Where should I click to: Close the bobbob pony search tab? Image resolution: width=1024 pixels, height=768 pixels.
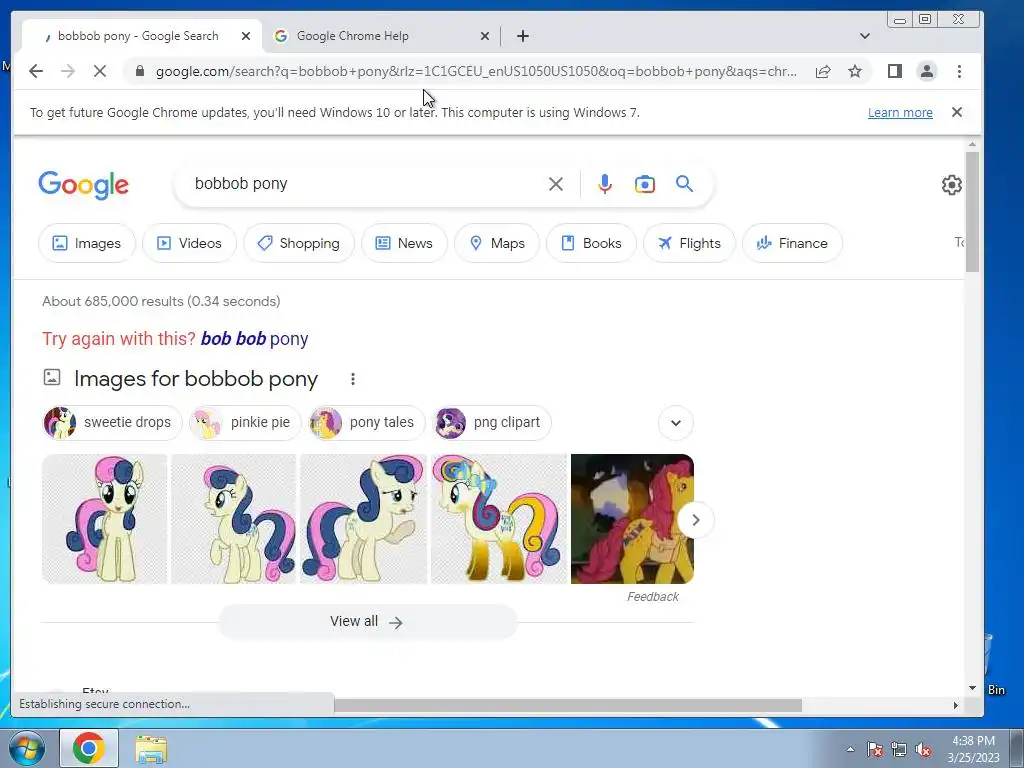pos(246,36)
